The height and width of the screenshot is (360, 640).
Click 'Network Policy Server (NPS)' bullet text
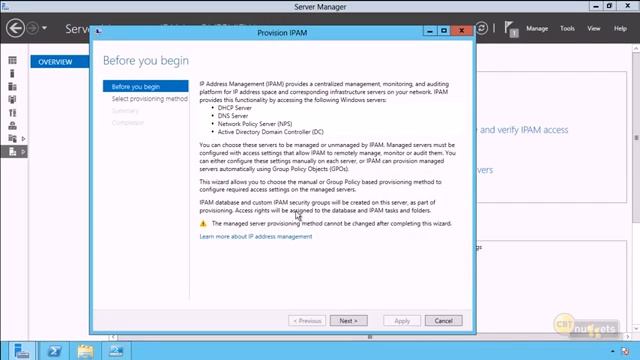[255, 124]
